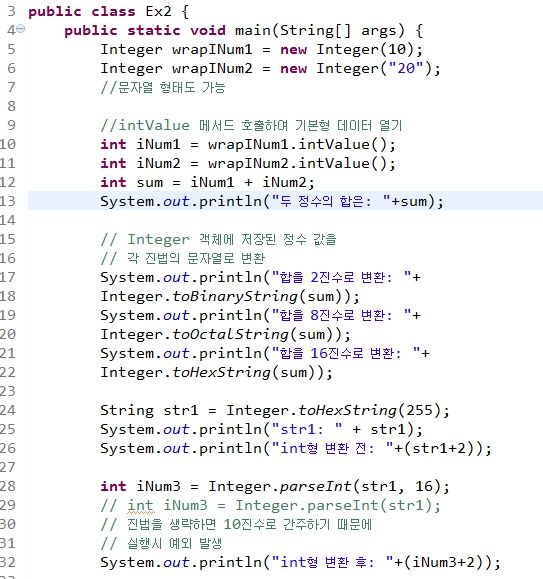This screenshot has height=579, width=543.
Task: Click the variable wrapINum1 declaration on line 5
Action: click(212, 49)
